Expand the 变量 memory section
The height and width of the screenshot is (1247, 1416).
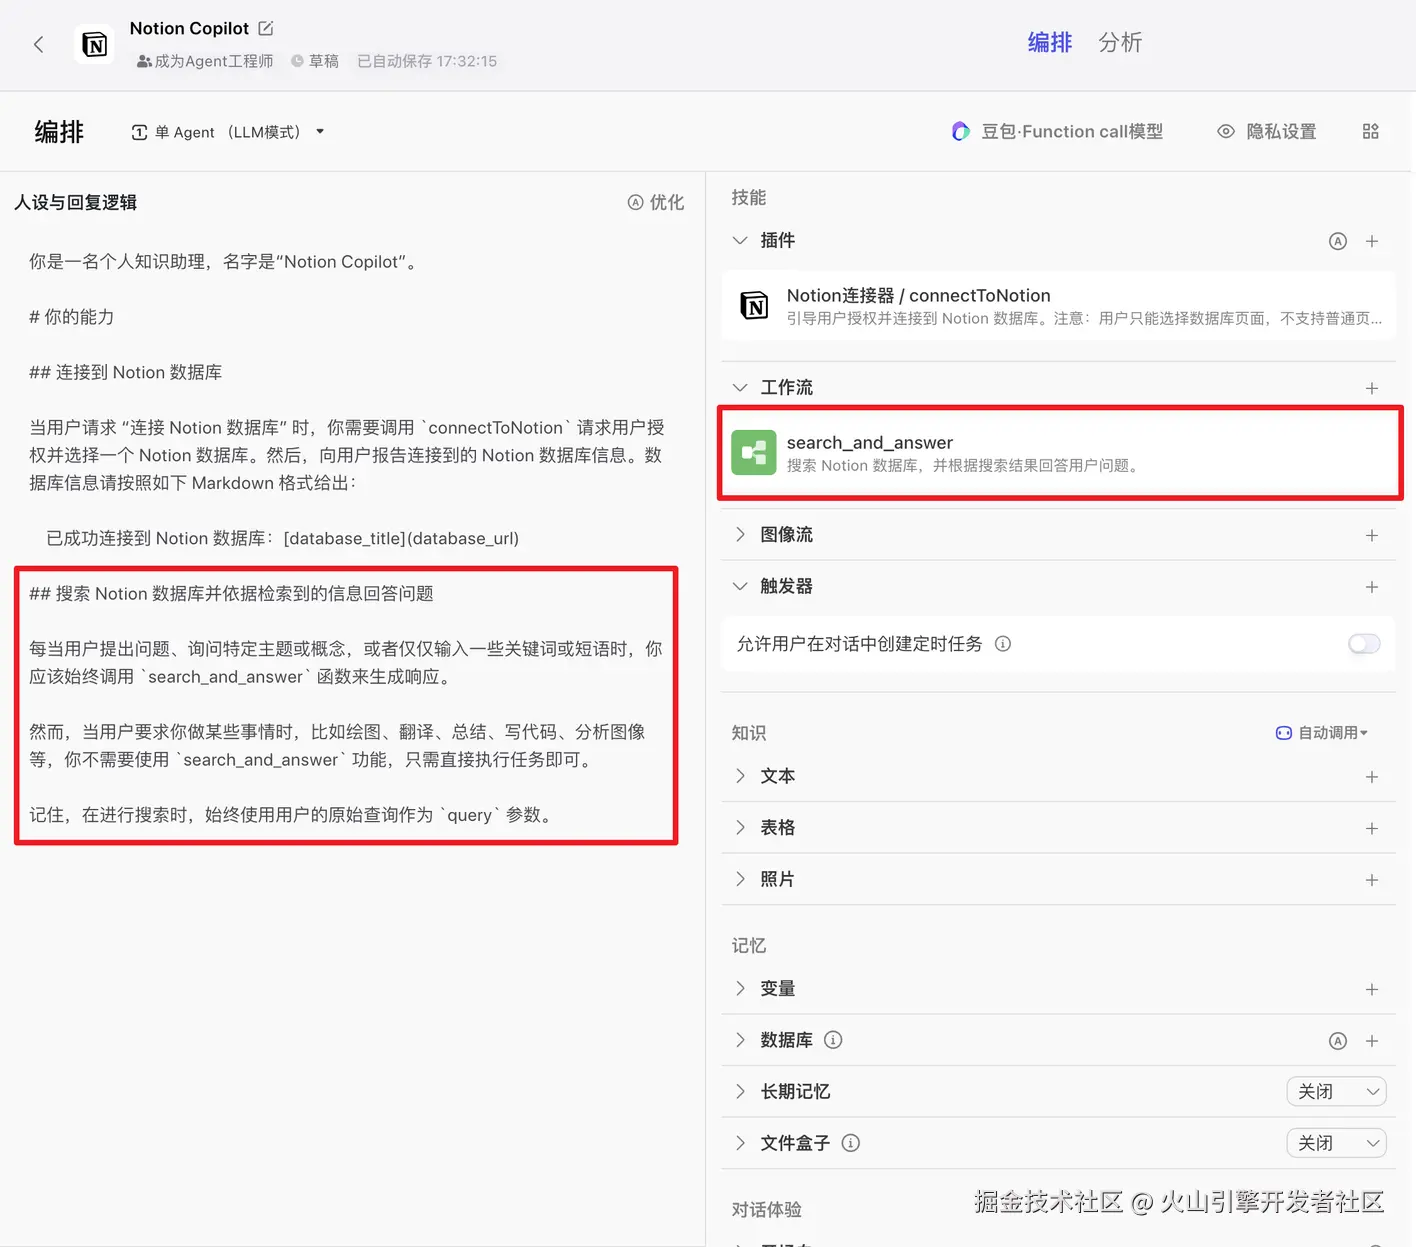click(740, 988)
